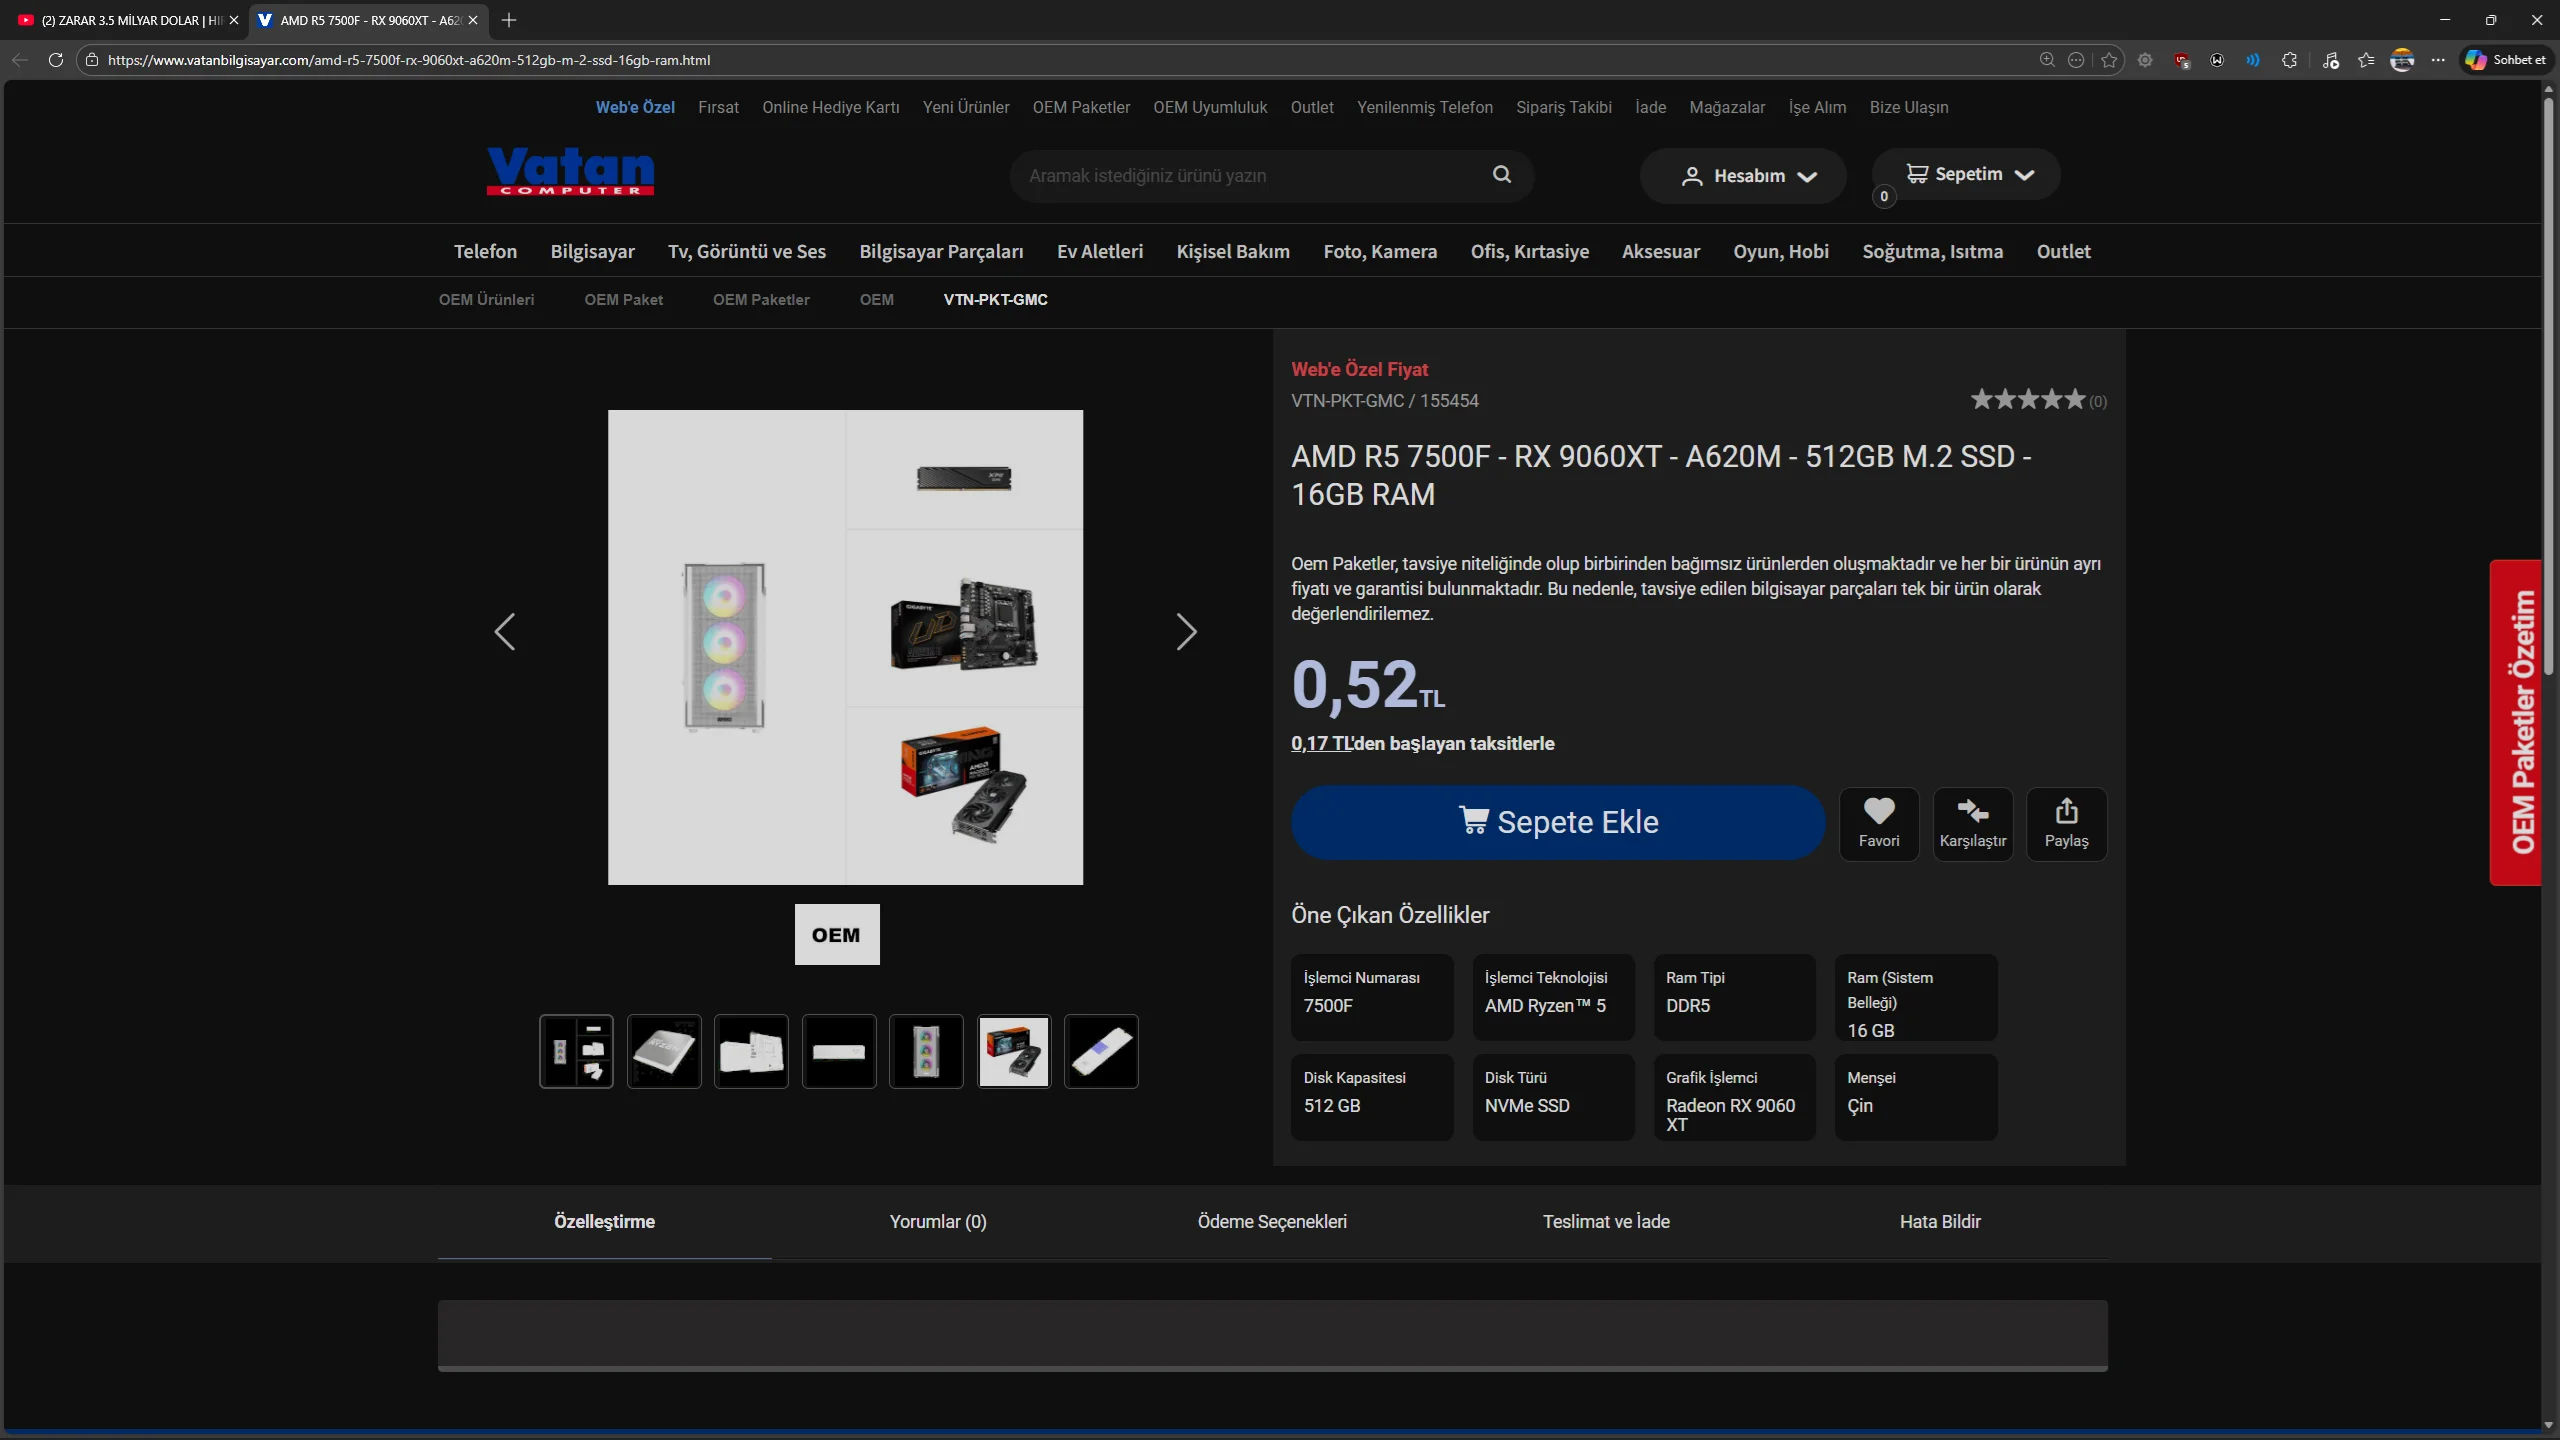Click the search magnifier icon
The height and width of the screenshot is (1440, 2560).
[1501, 175]
